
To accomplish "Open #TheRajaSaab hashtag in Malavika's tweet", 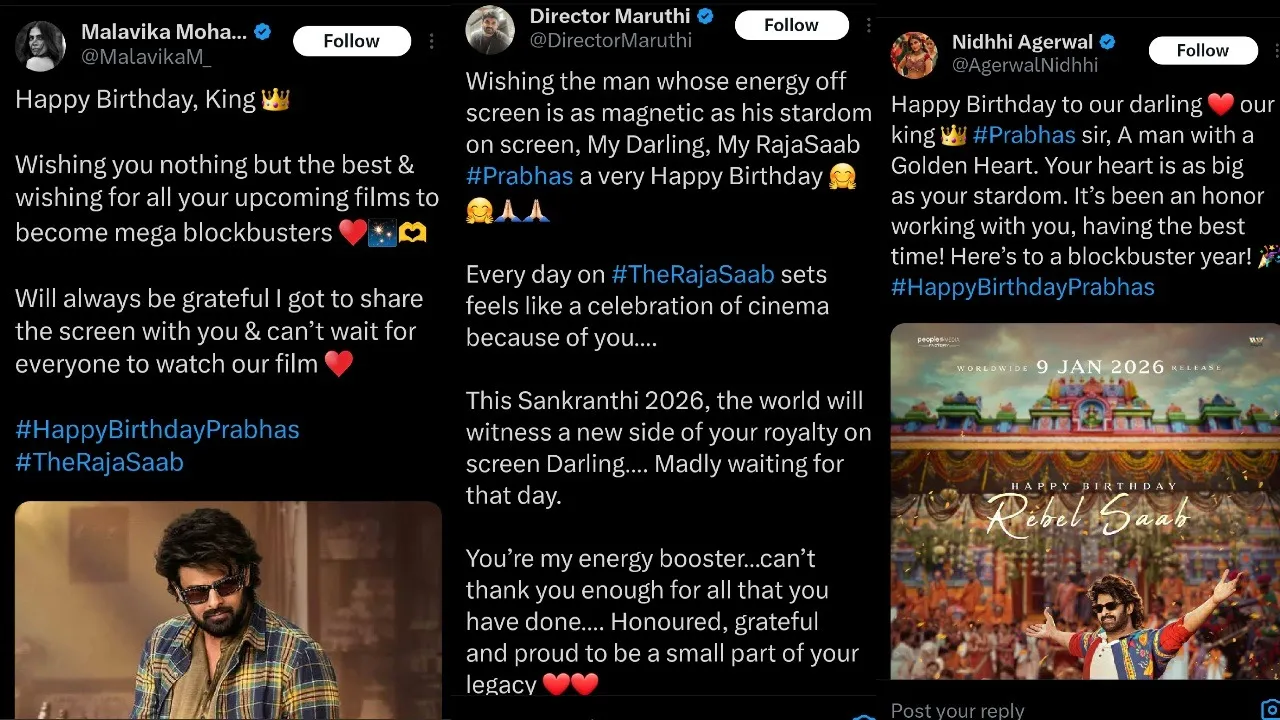I will (100, 462).
